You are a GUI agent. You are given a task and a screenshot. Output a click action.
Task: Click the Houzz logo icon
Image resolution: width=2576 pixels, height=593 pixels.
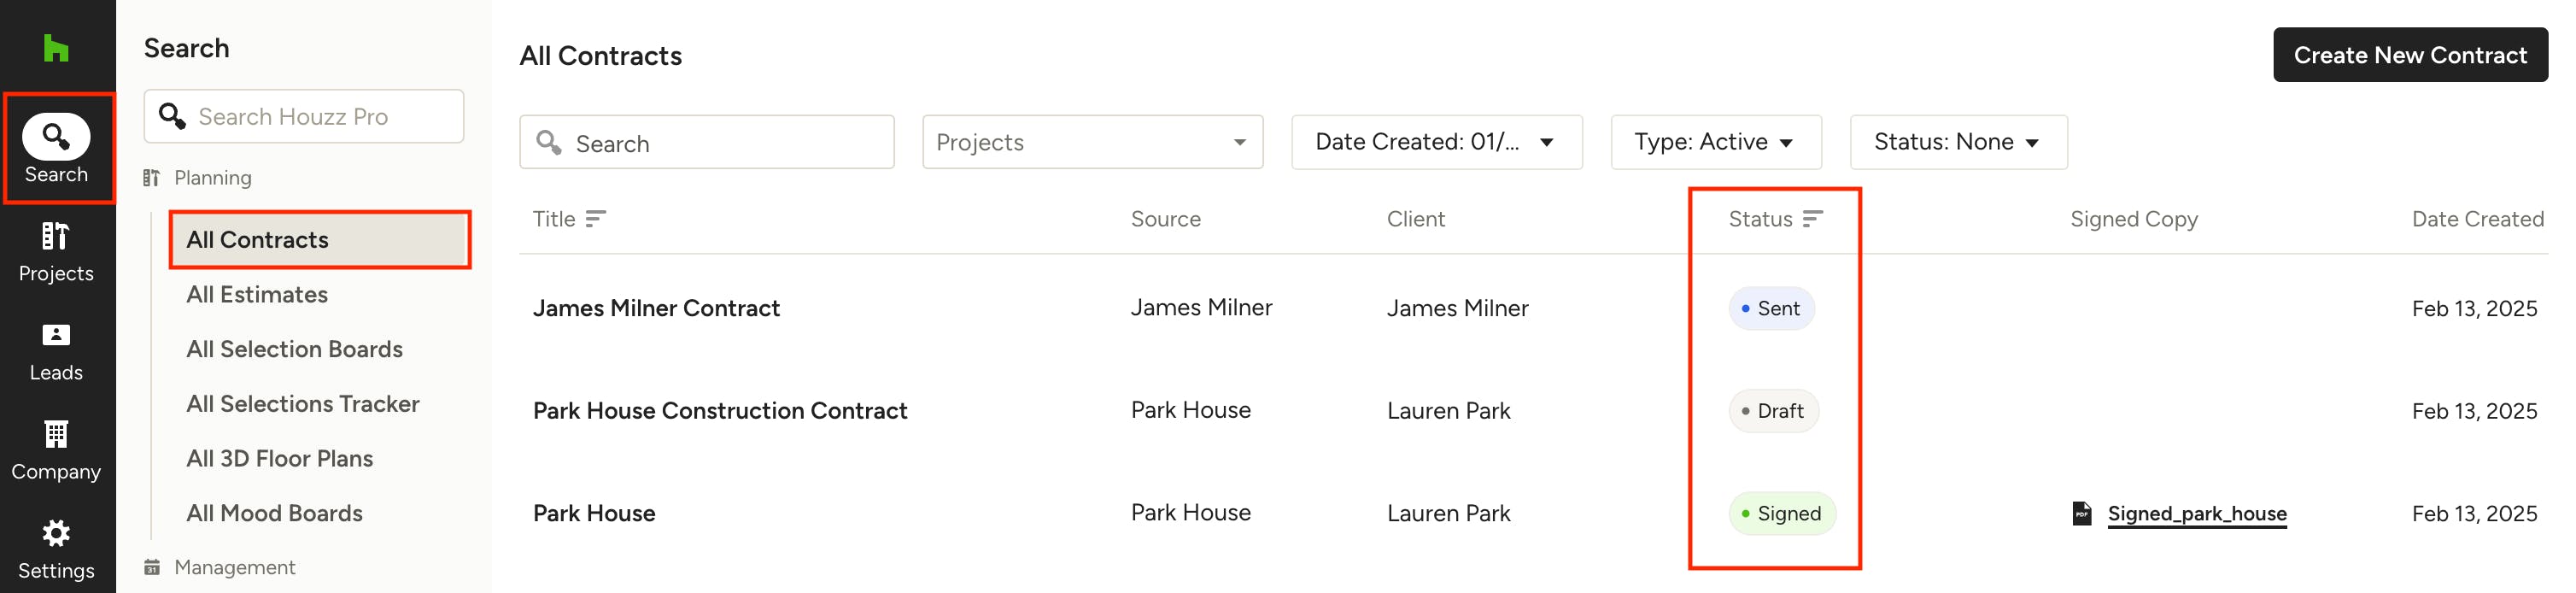tap(56, 48)
